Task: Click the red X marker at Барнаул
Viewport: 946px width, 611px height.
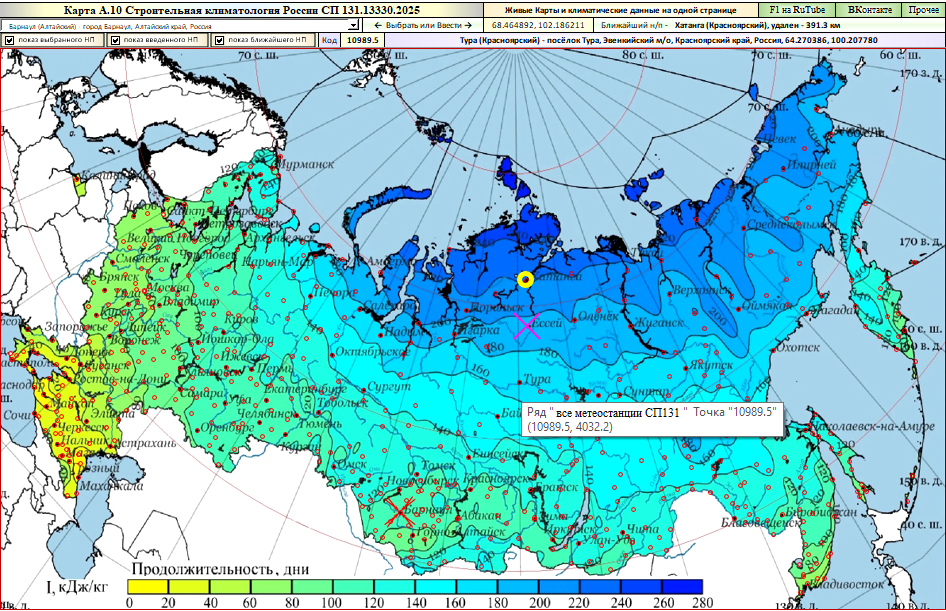Action: pos(401,513)
